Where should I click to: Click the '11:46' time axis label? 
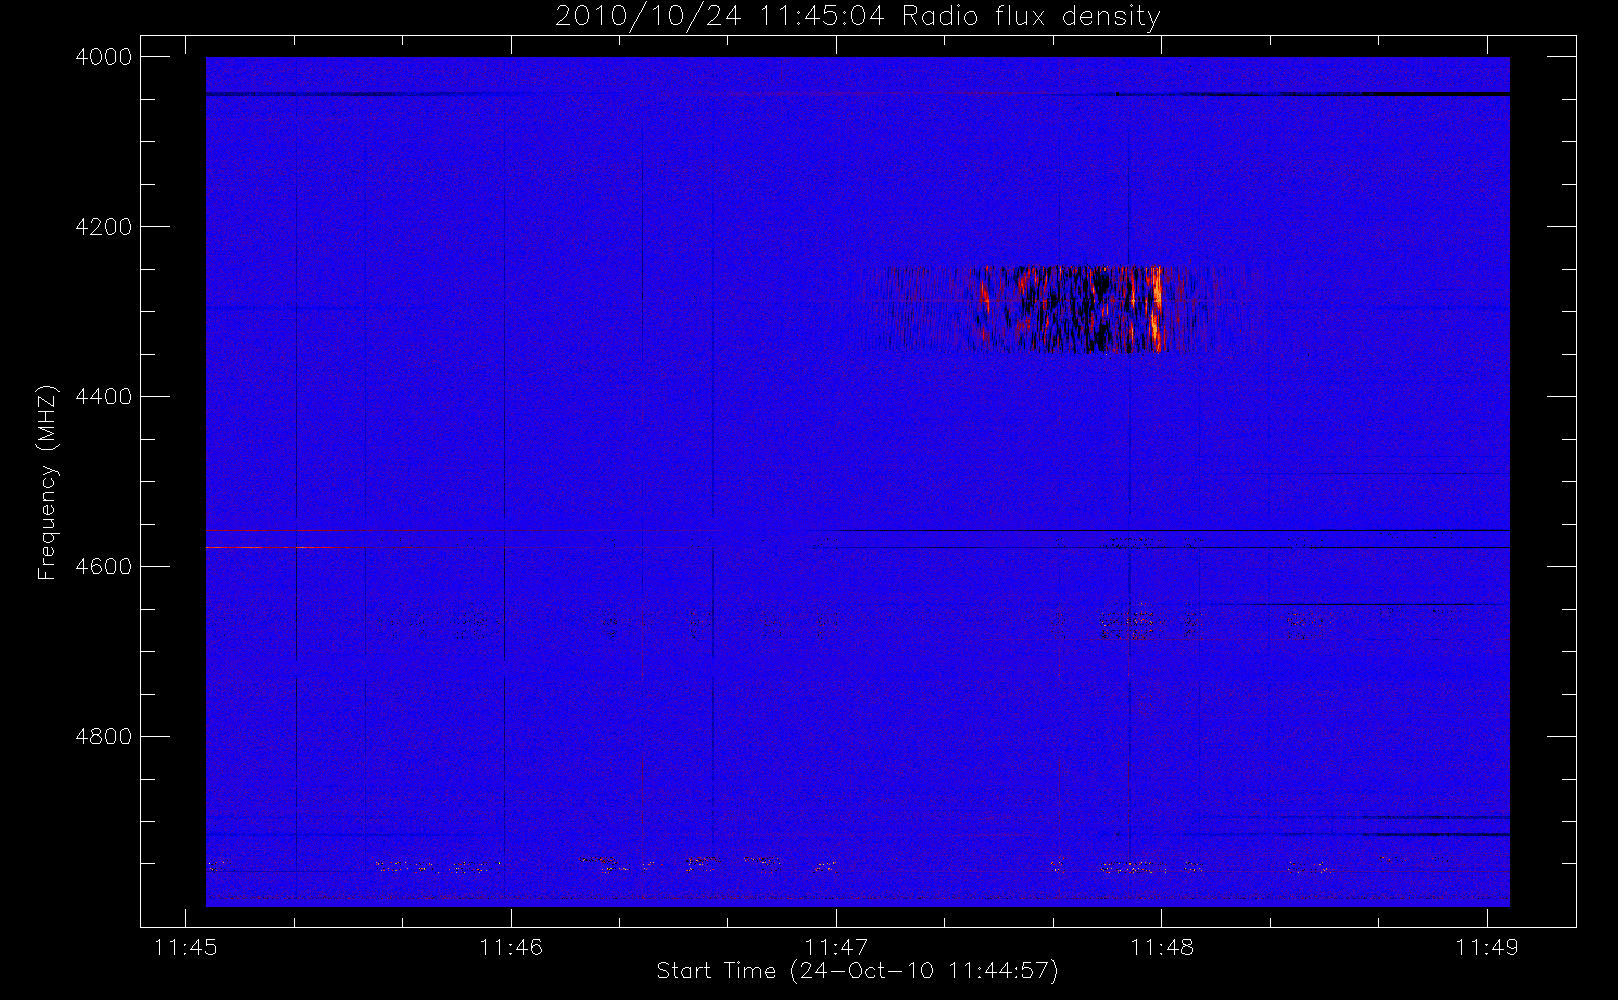click(x=511, y=947)
